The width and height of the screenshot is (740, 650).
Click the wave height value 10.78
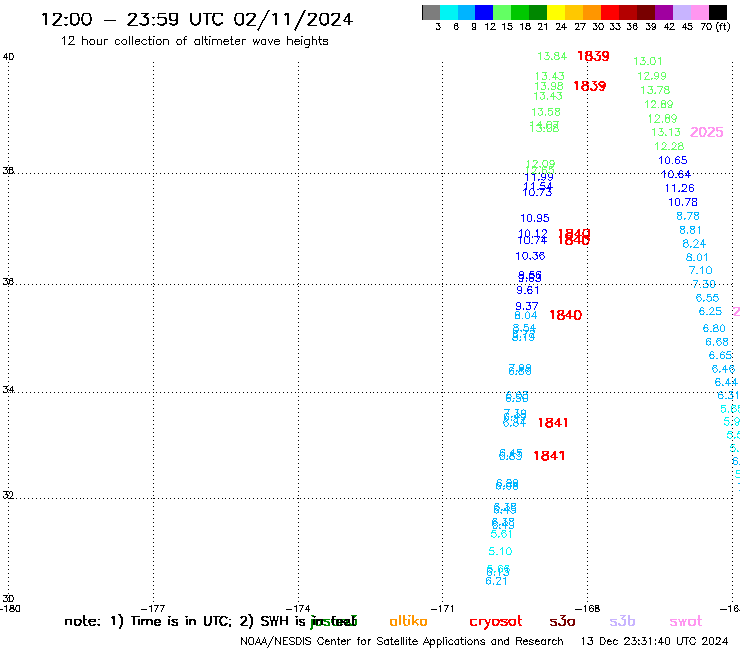point(682,203)
